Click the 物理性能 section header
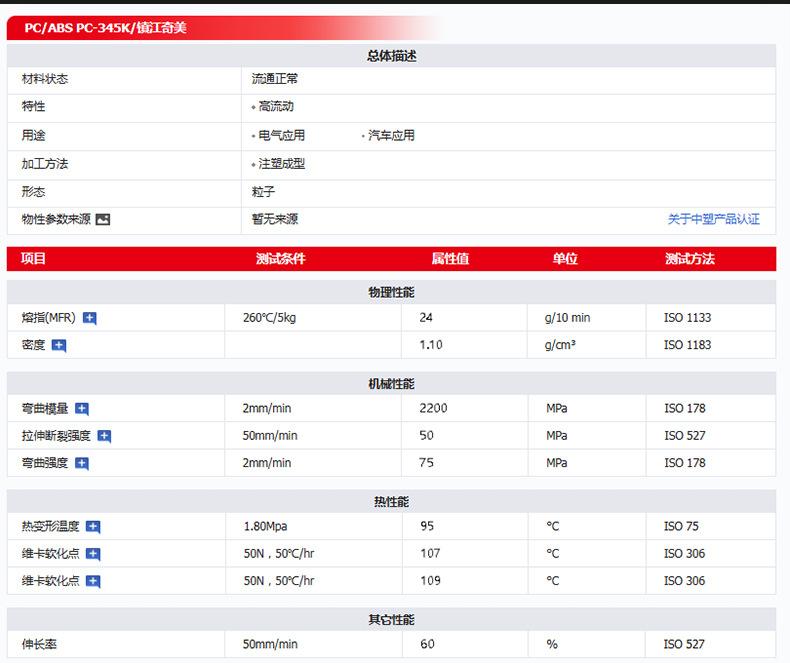 coord(391,292)
